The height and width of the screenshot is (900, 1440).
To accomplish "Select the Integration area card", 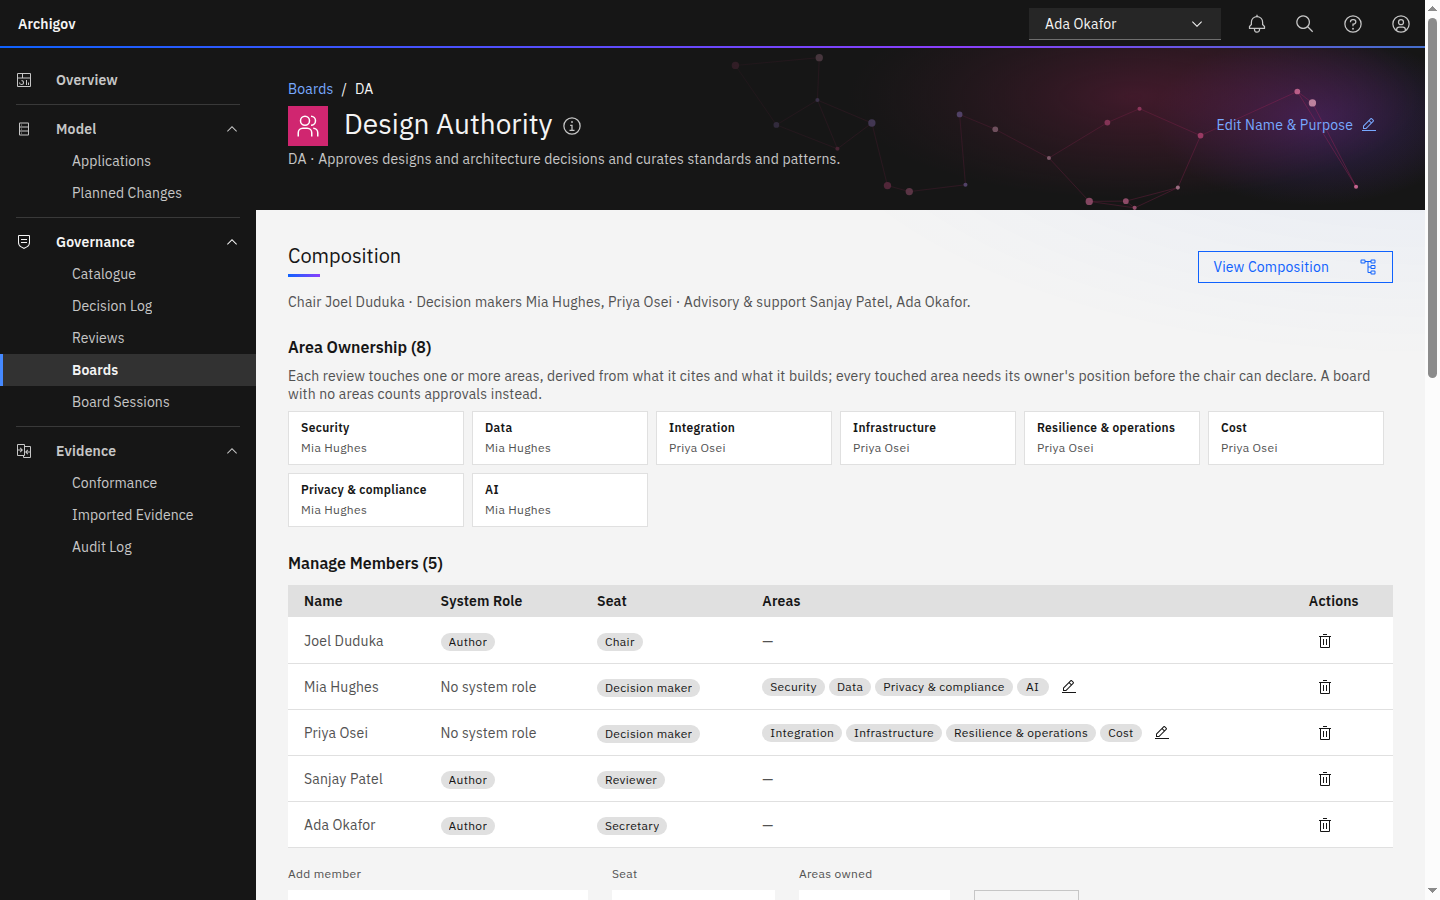I will (744, 438).
